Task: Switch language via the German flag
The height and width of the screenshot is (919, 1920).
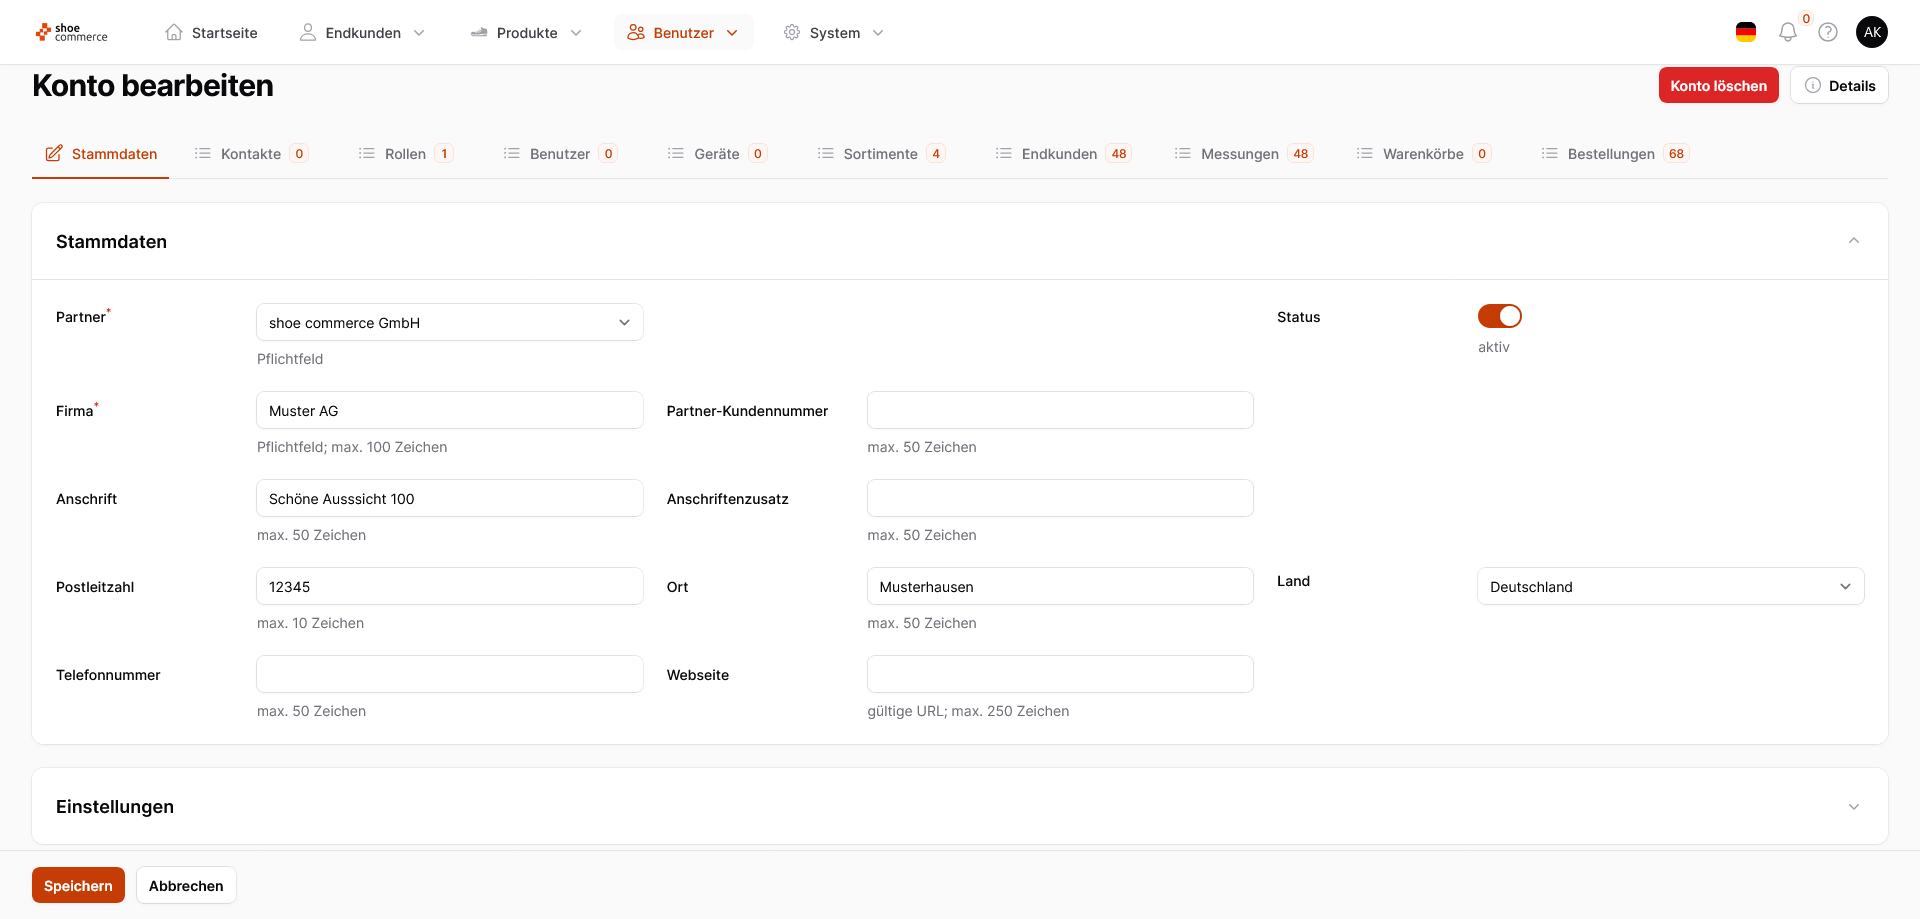Action: click(1746, 33)
